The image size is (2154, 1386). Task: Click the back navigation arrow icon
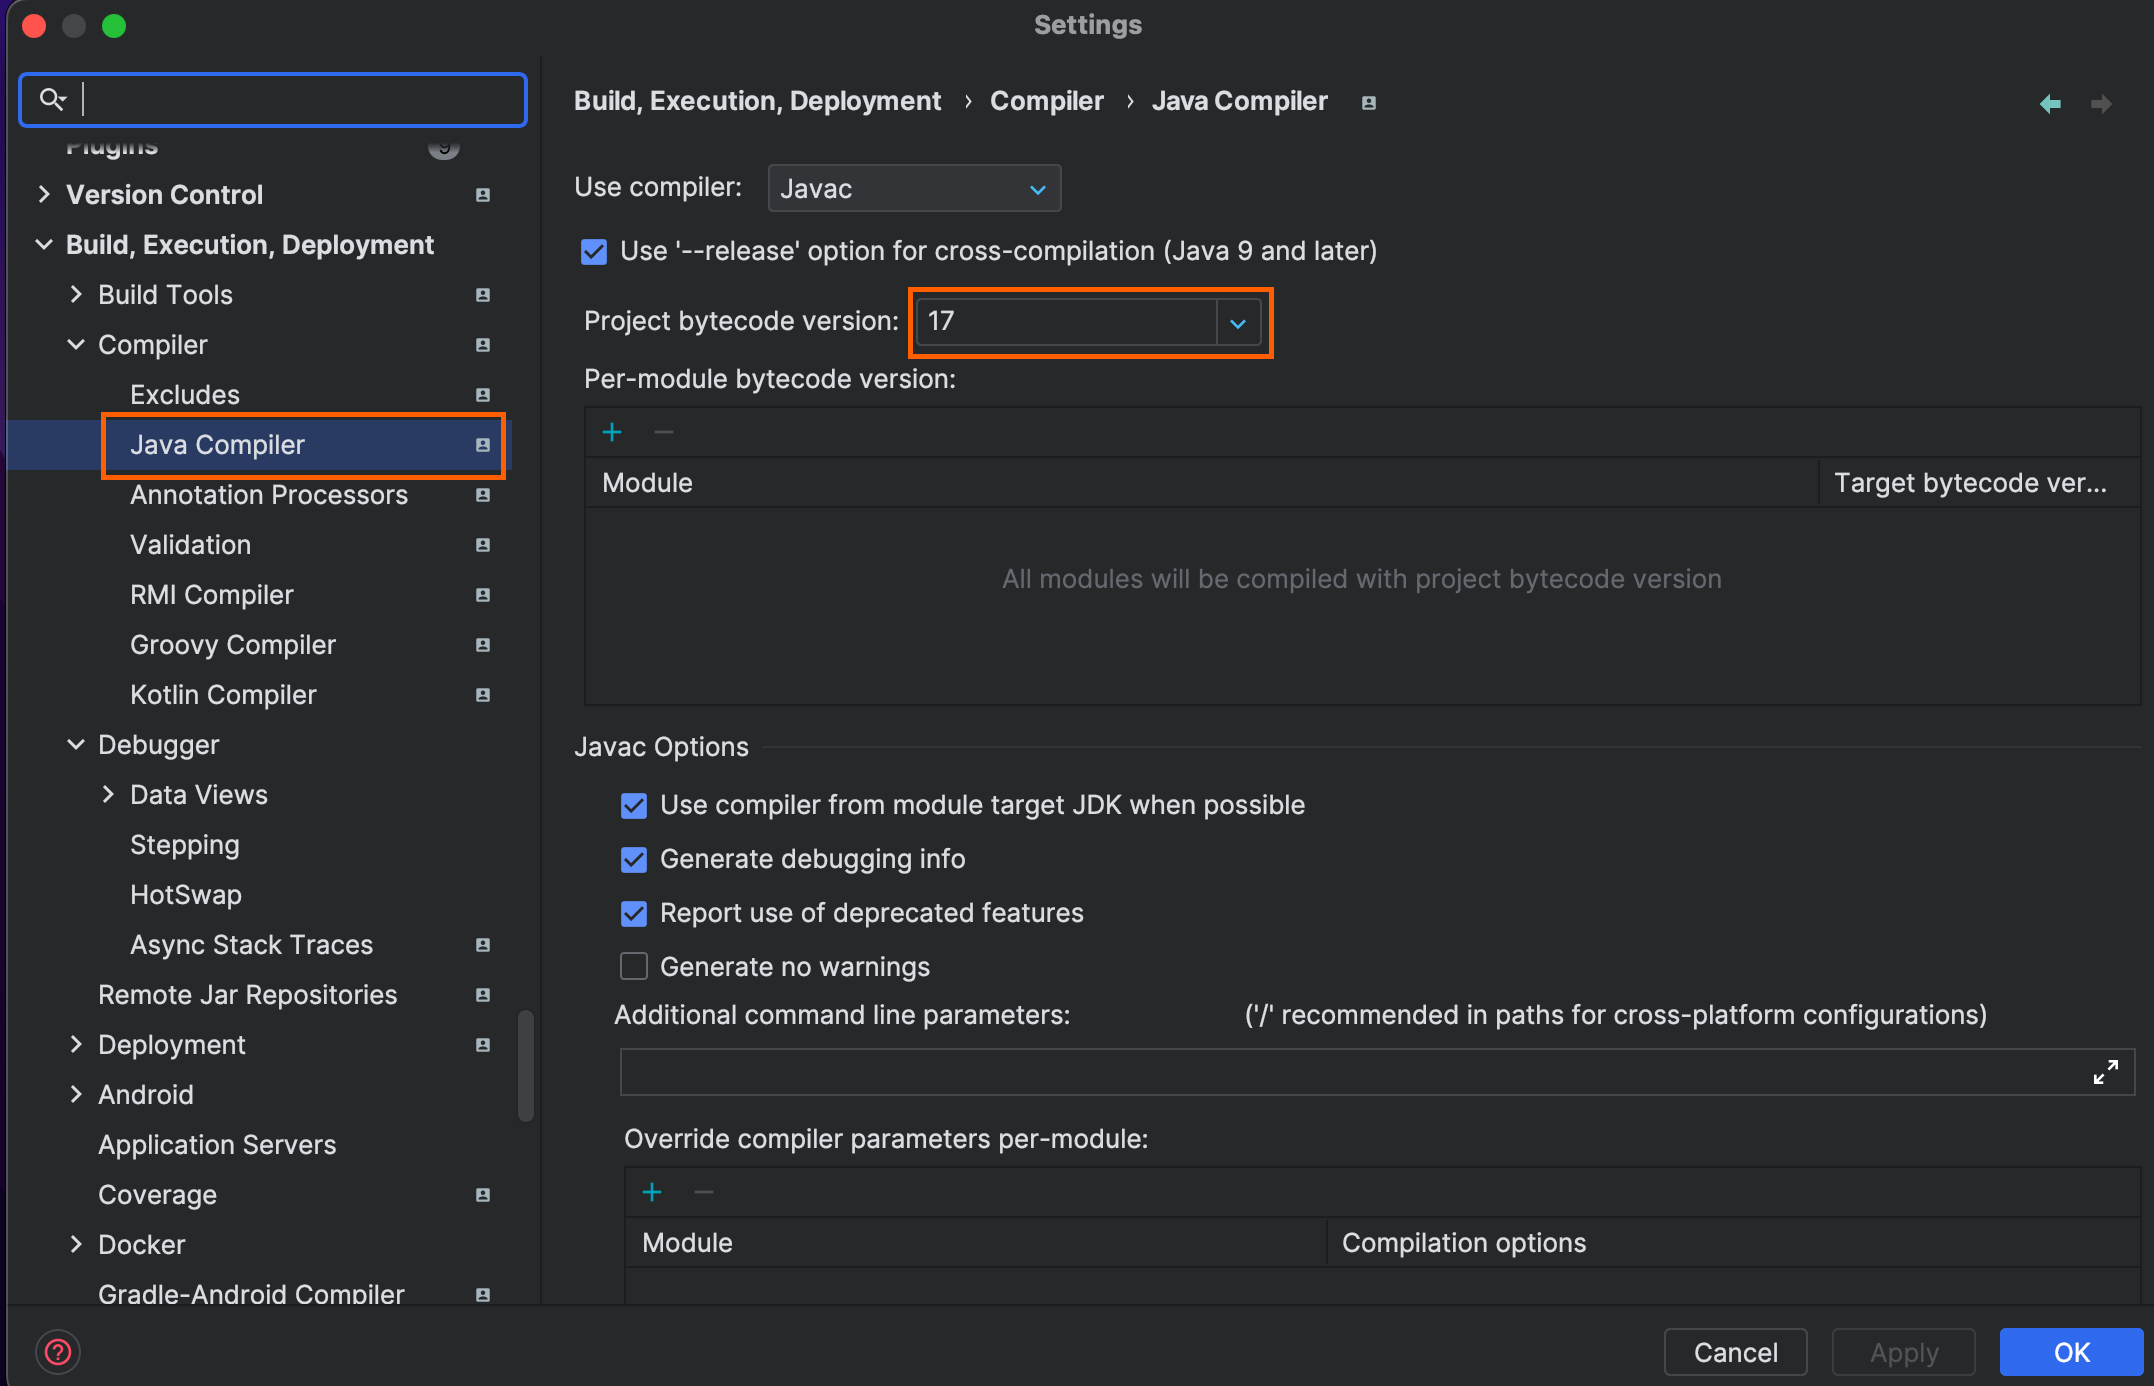point(2050,104)
